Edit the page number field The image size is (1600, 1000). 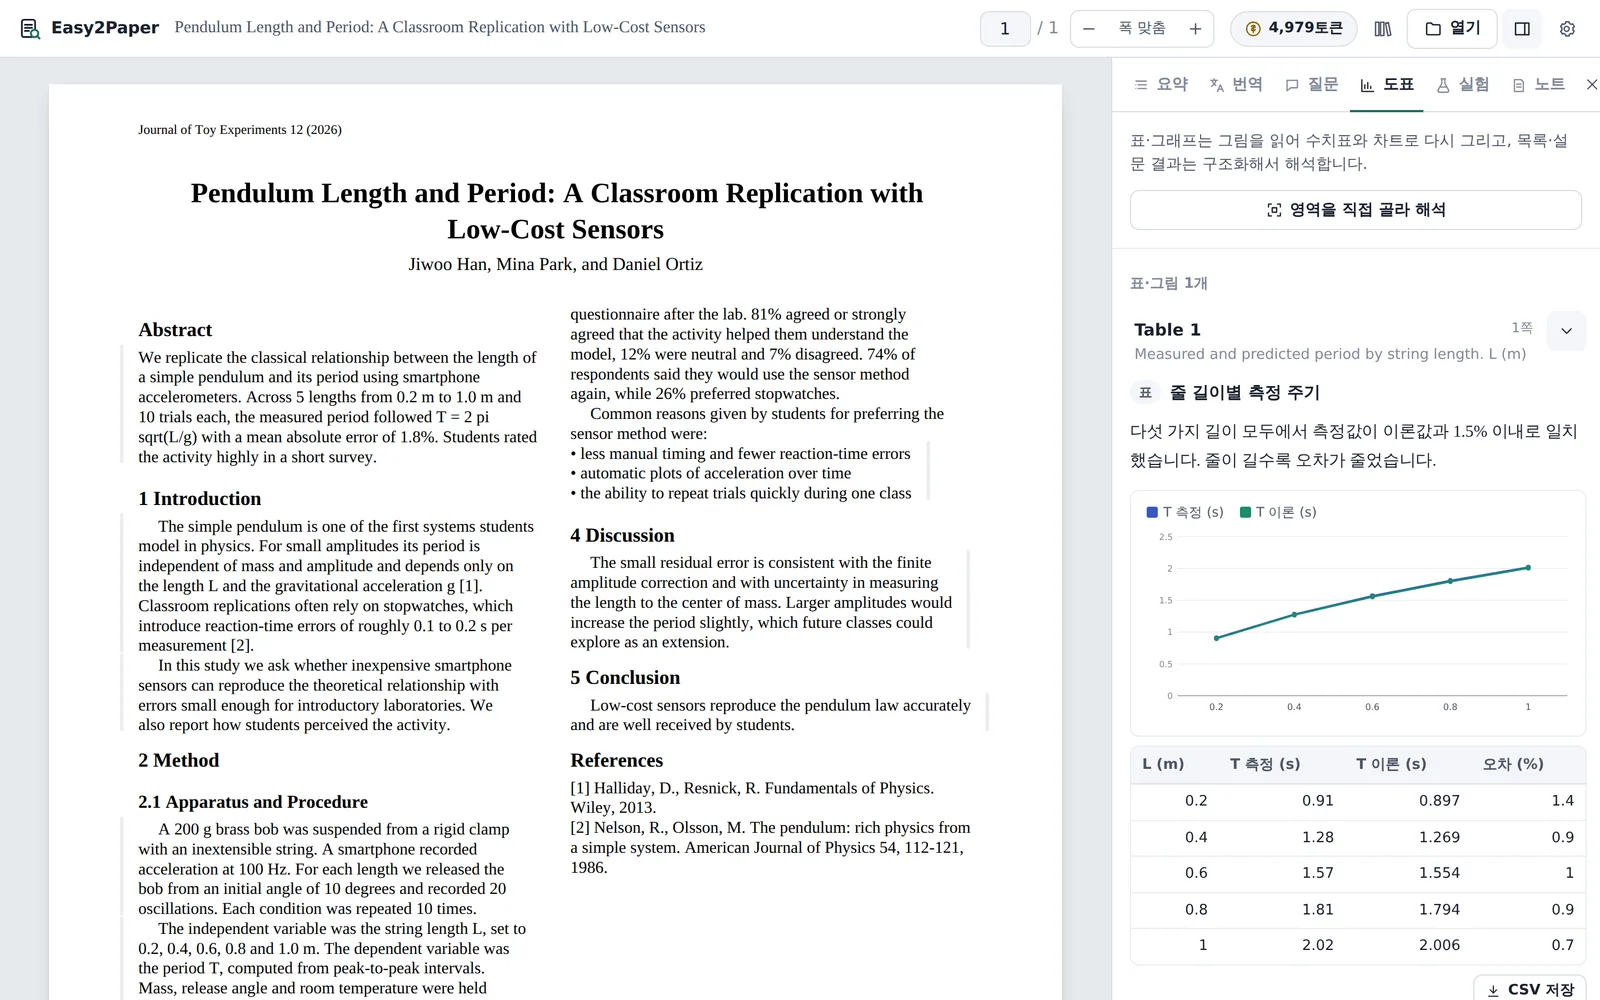tap(1005, 29)
